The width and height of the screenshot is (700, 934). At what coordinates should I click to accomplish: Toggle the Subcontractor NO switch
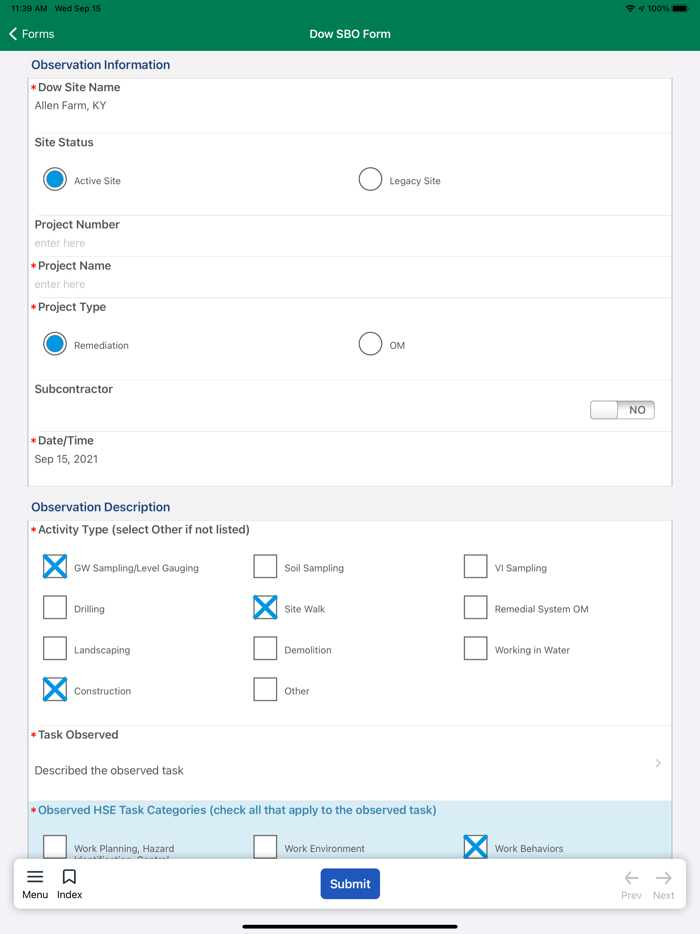point(622,410)
